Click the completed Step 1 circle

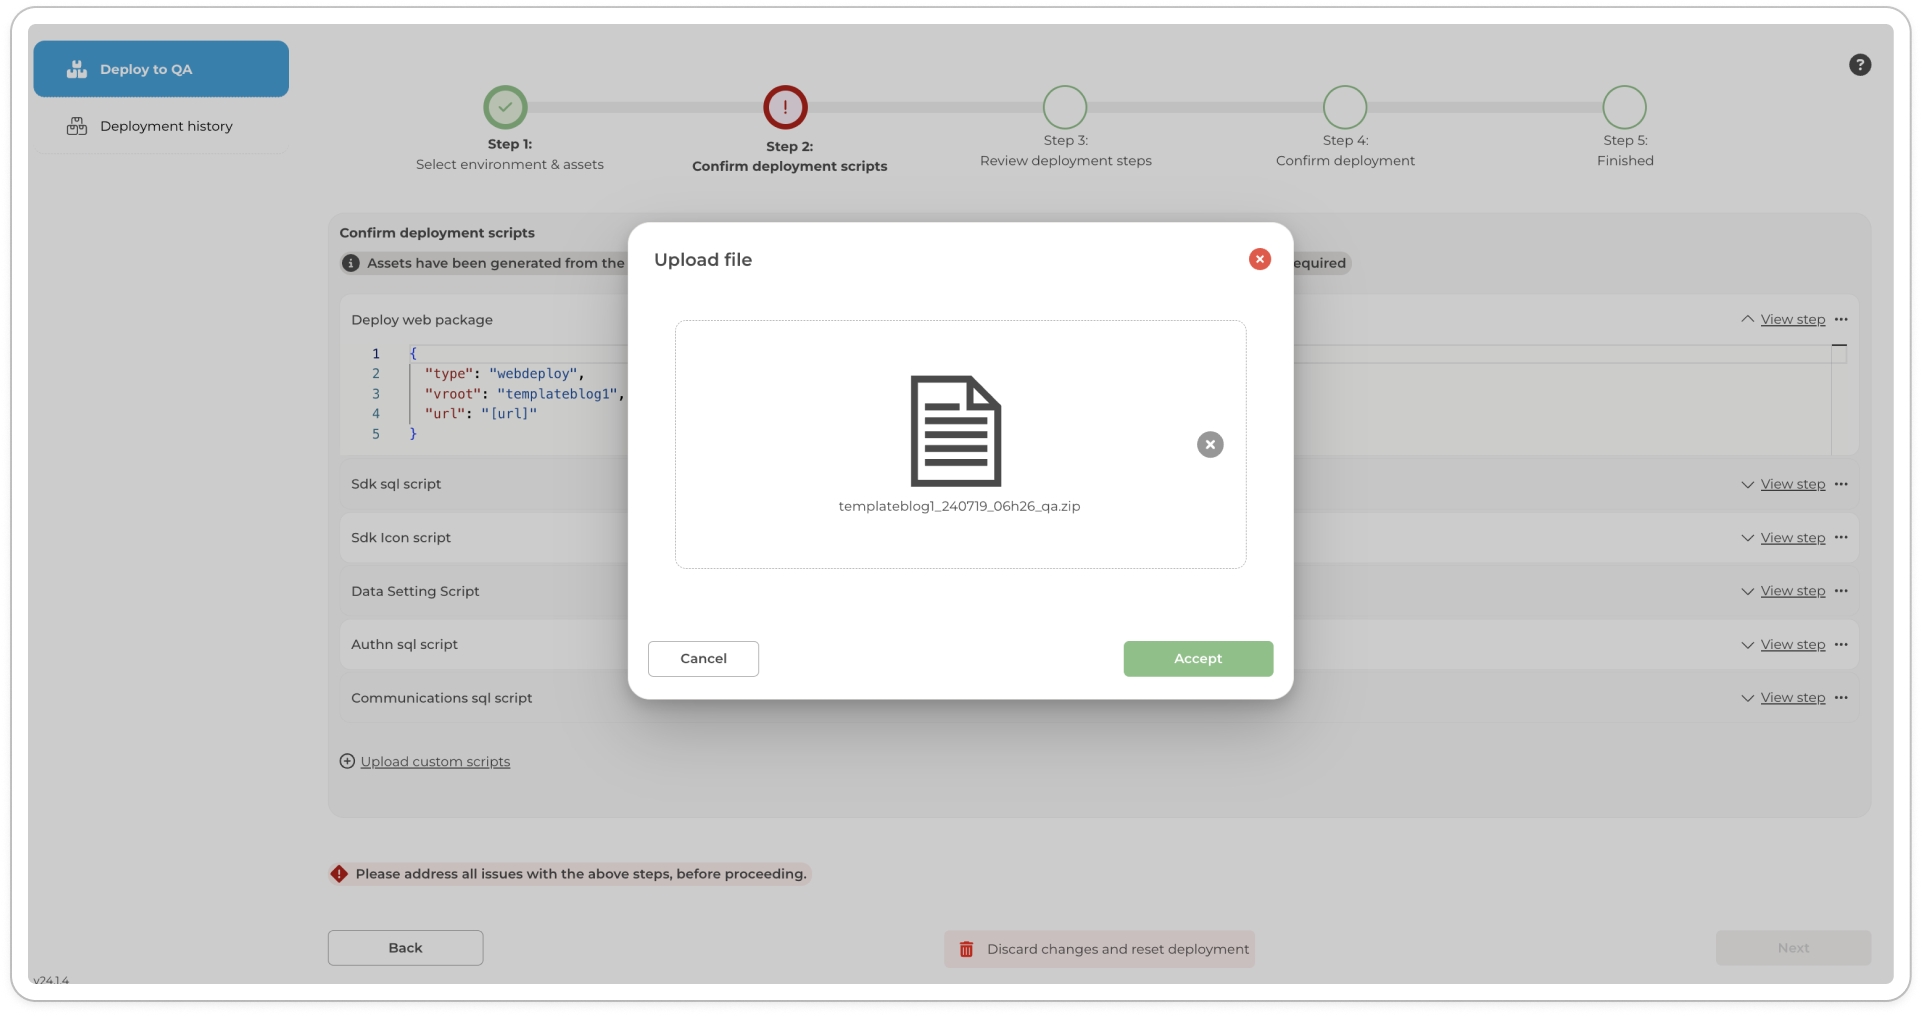[x=505, y=107]
